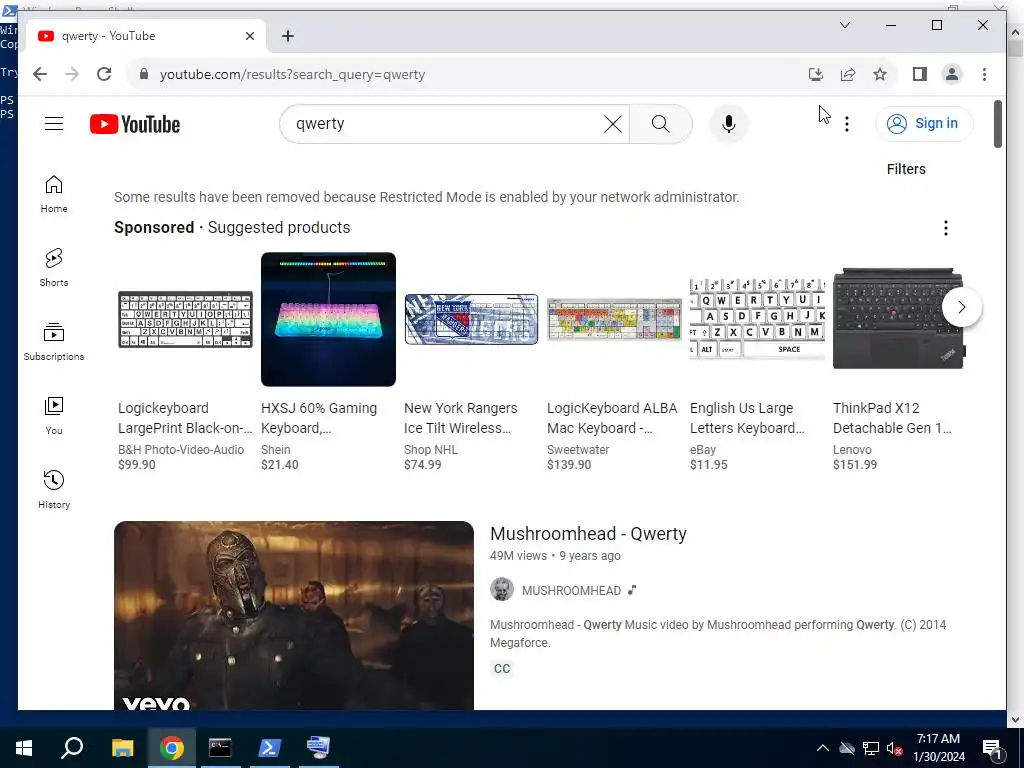Screen dimensions: 1024x768
Task: Click the install app icon in address bar
Action: point(816,74)
